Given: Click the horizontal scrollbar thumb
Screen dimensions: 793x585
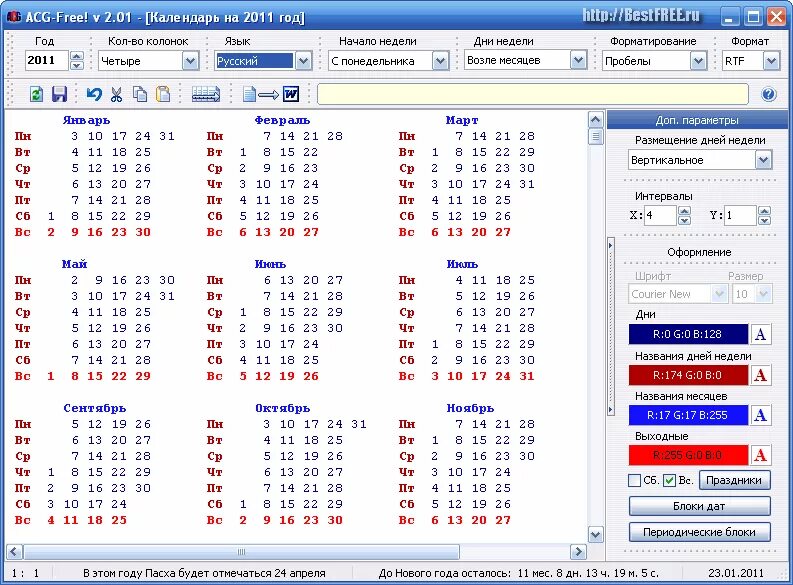Looking at the screenshot, I should click(241, 552).
